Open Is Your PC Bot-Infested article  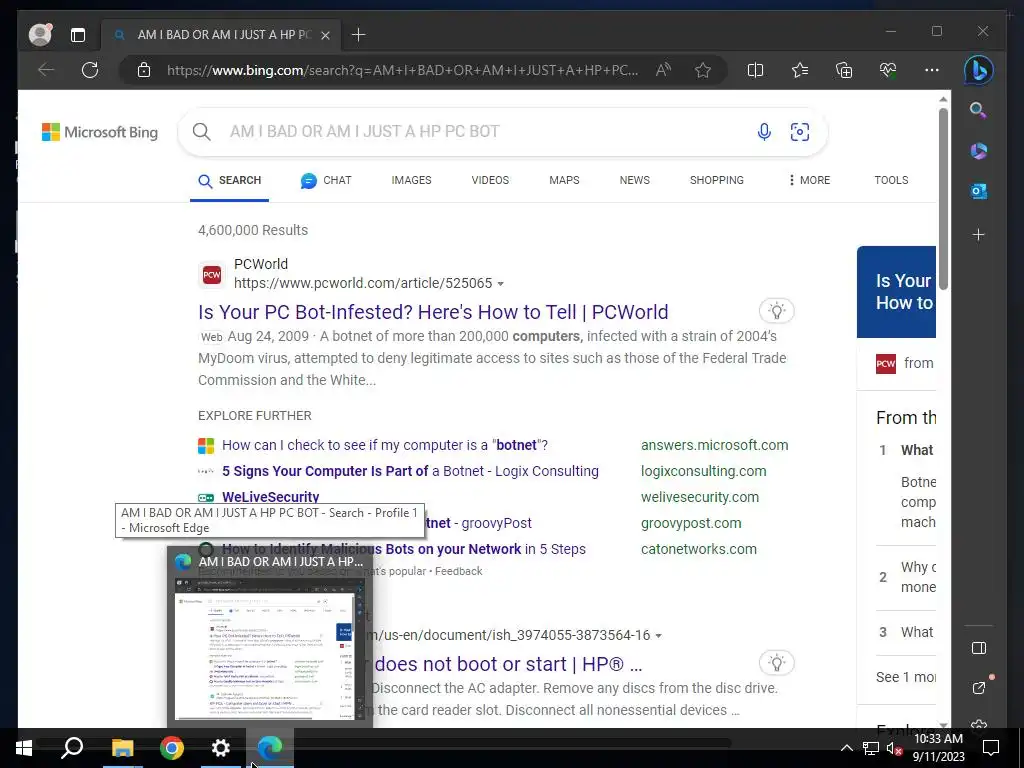[433, 312]
